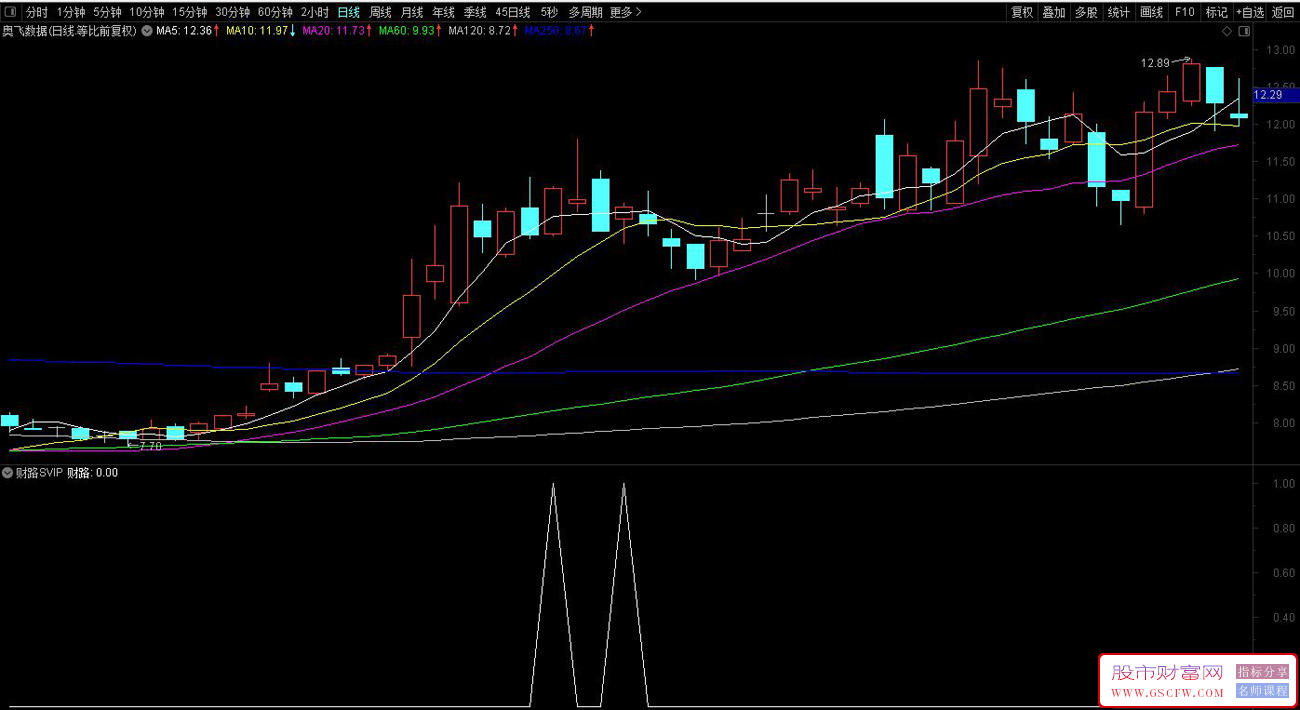Select the 15分钟 period tab
Viewport: 1300px width, 710px height.
190,13
